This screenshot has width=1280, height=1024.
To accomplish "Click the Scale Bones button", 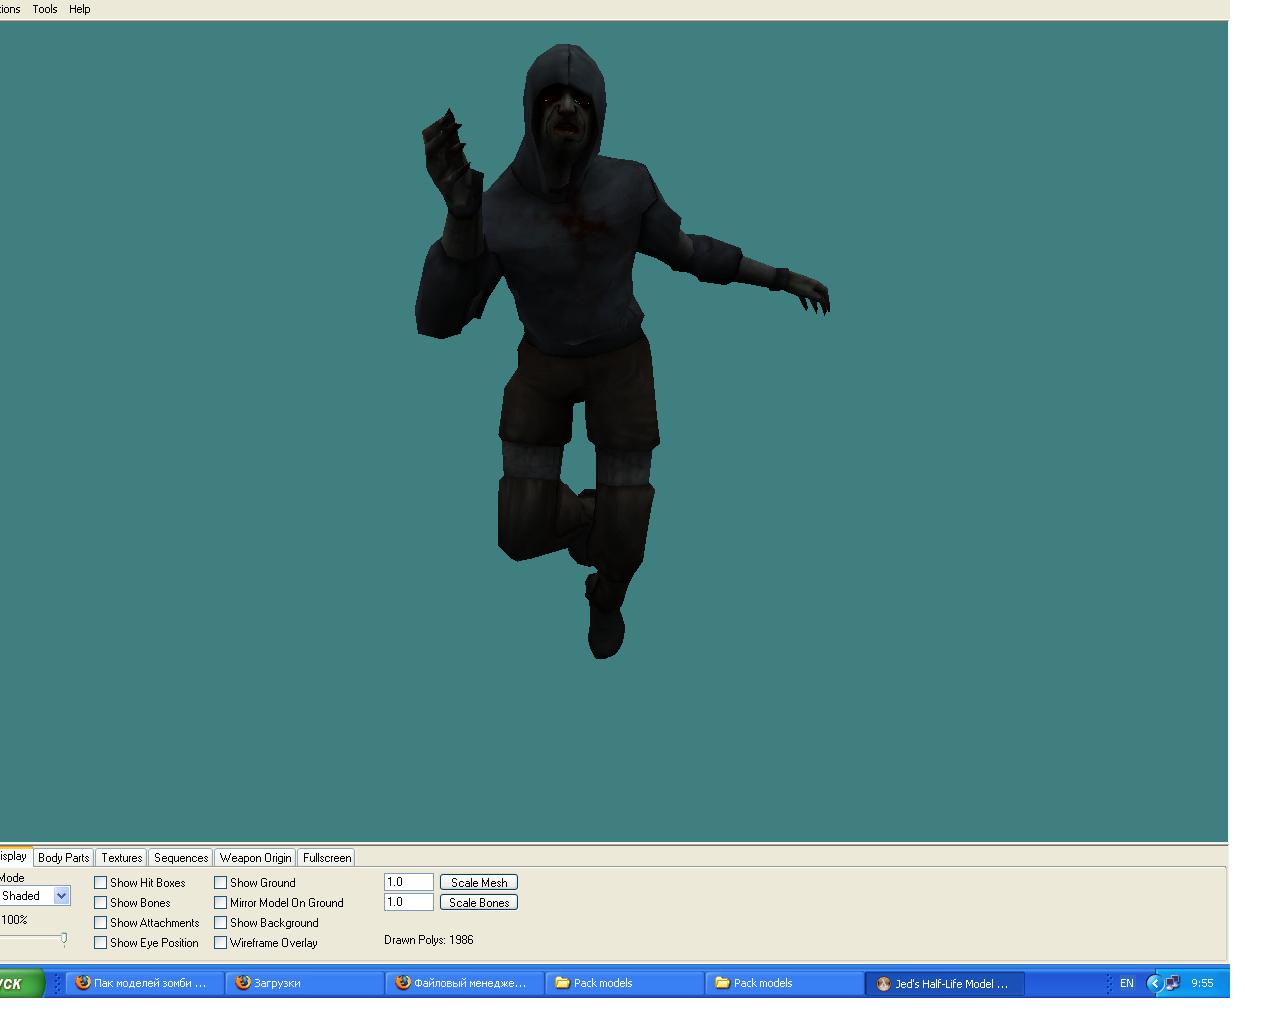I will [x=479, y=903].
